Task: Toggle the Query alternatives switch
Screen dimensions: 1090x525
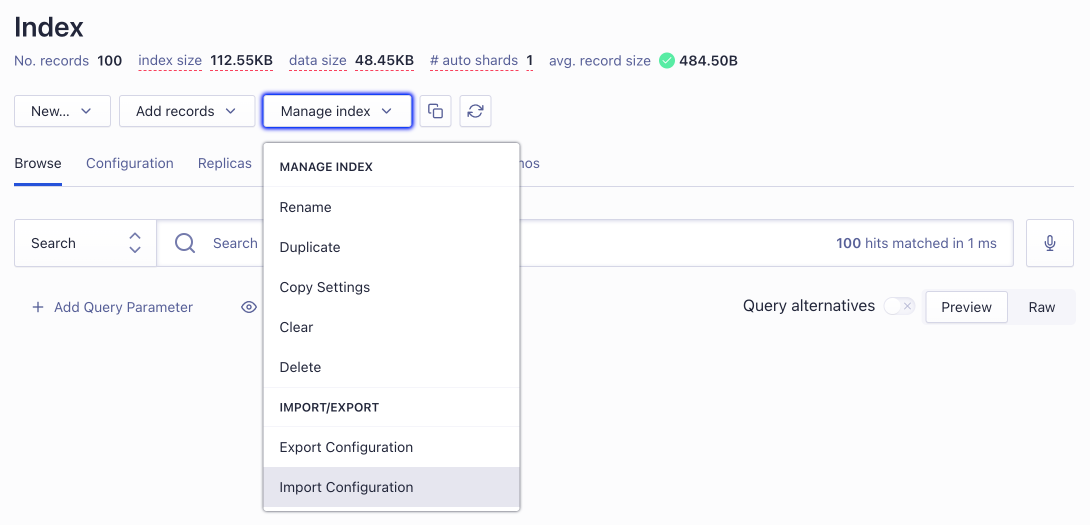Action: [x=900, y=306]
